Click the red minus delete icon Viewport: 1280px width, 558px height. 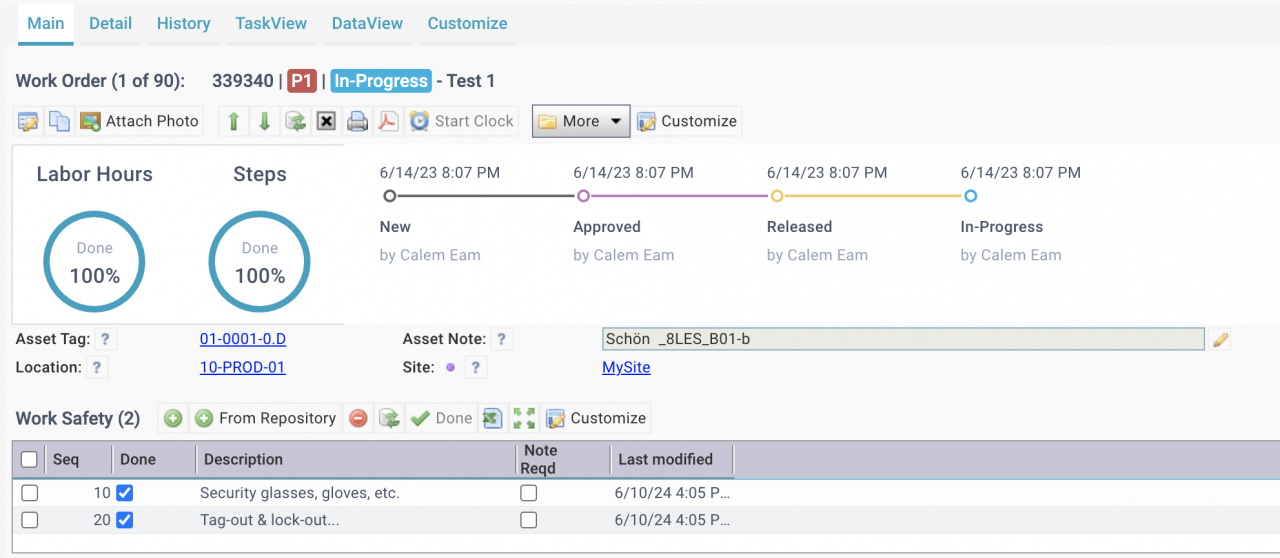[x=358, y=418]
